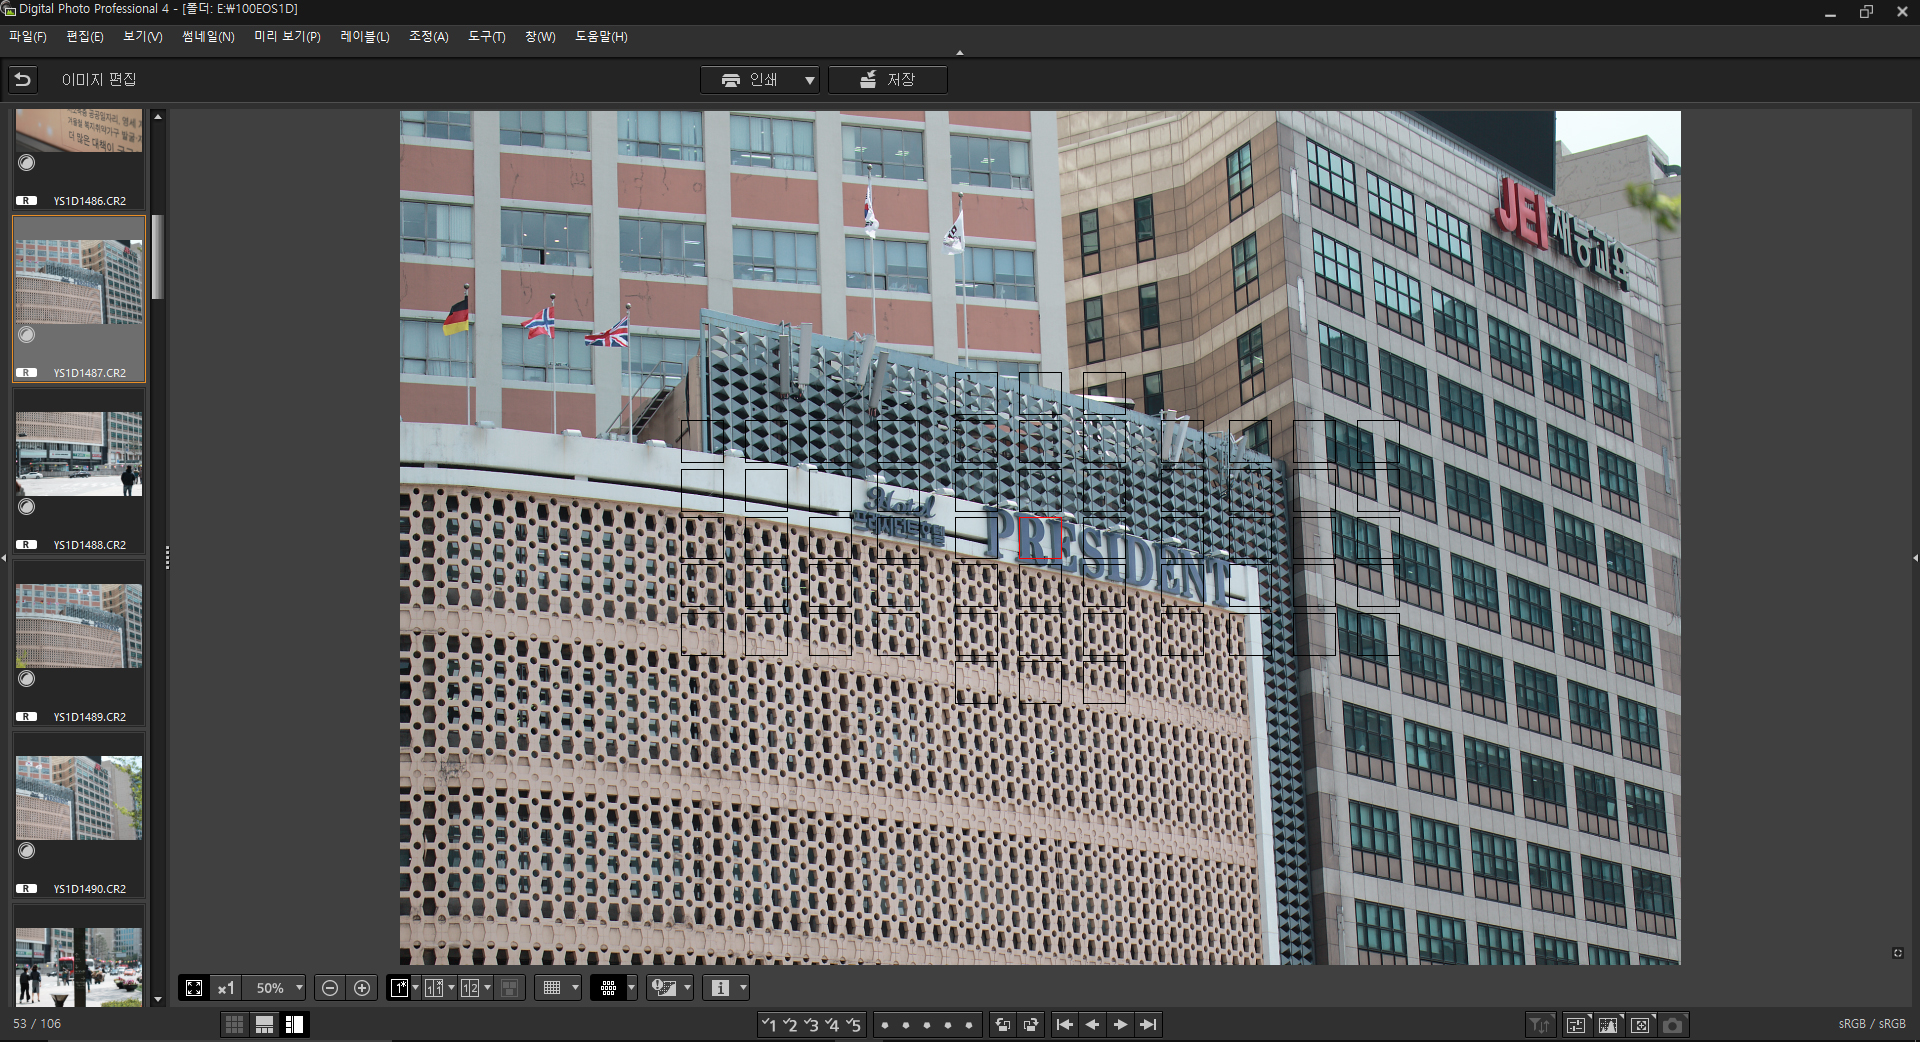
Task: Jump to the first image
Action: pyautogui.click(x=1065, y=1024)
